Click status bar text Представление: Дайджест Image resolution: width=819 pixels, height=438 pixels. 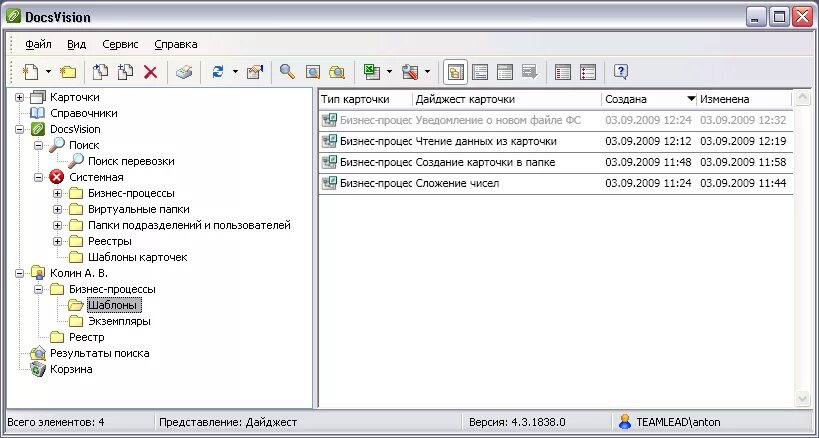(x=228, y=422)
